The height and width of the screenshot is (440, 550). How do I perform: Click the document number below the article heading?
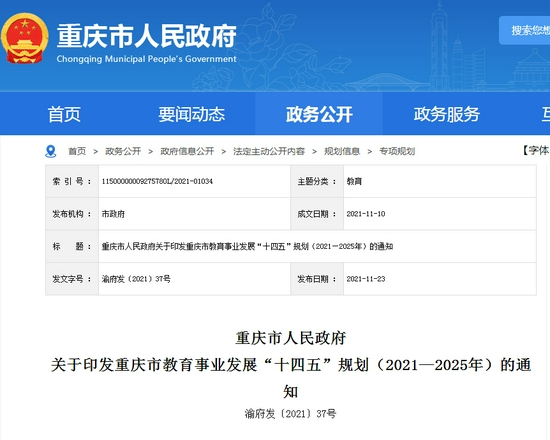pos(290,414)
